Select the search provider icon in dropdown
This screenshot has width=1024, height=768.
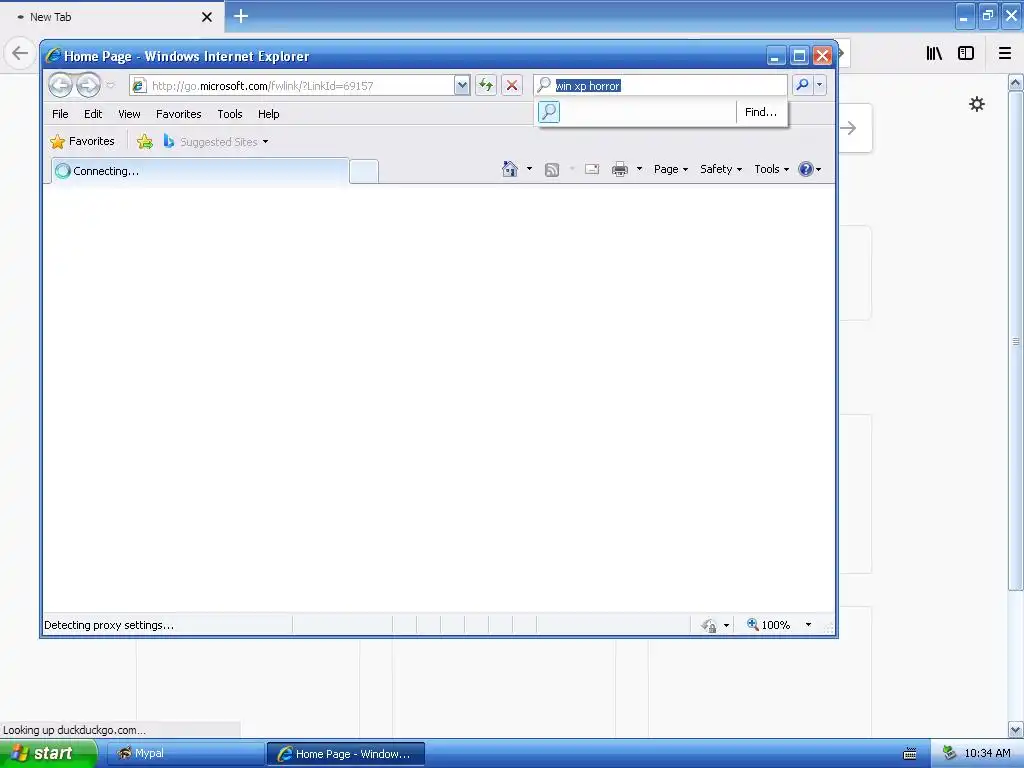[549, 112]
